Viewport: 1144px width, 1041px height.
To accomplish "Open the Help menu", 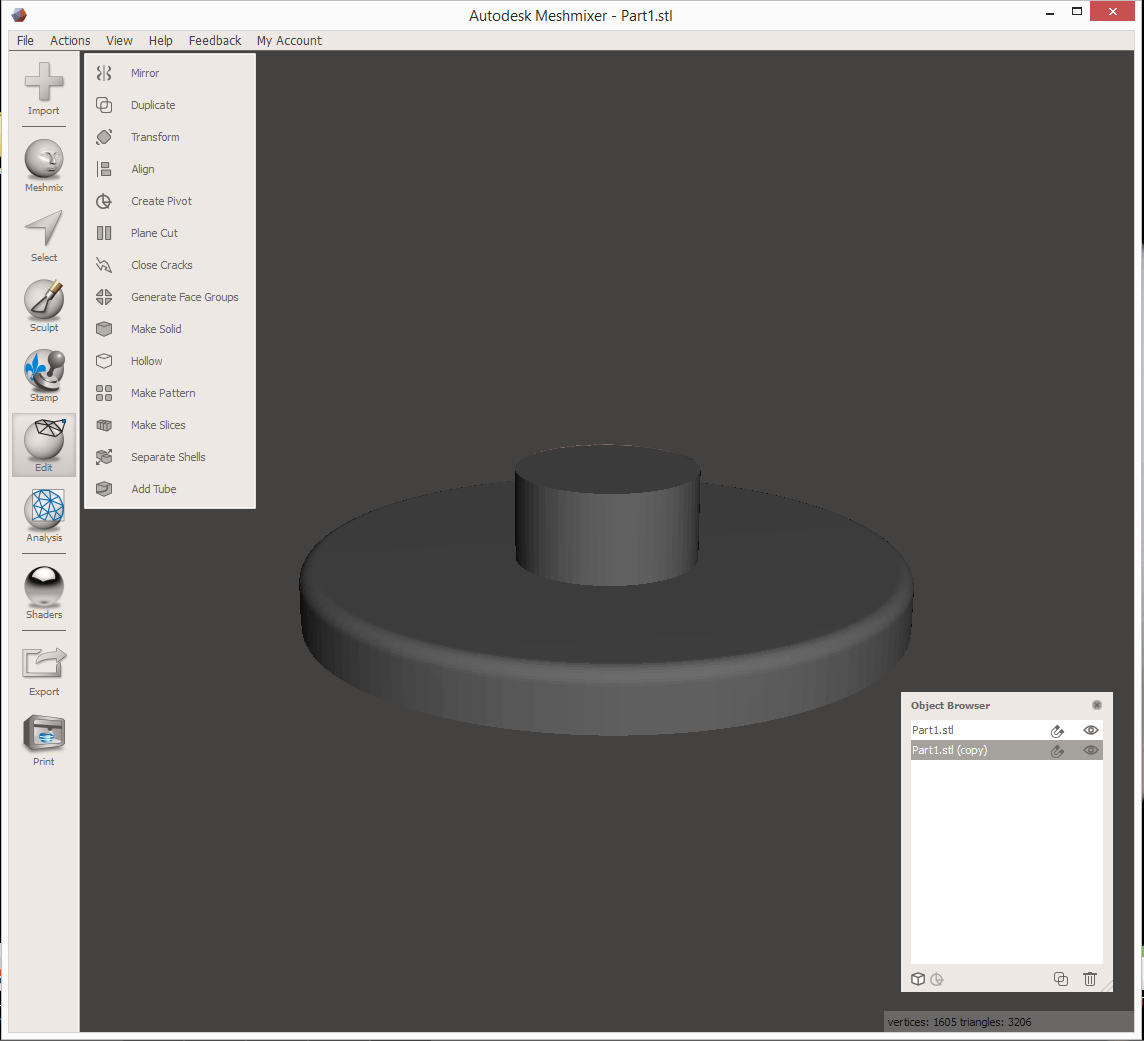I will pyautogui.click(x=161, y=41).
